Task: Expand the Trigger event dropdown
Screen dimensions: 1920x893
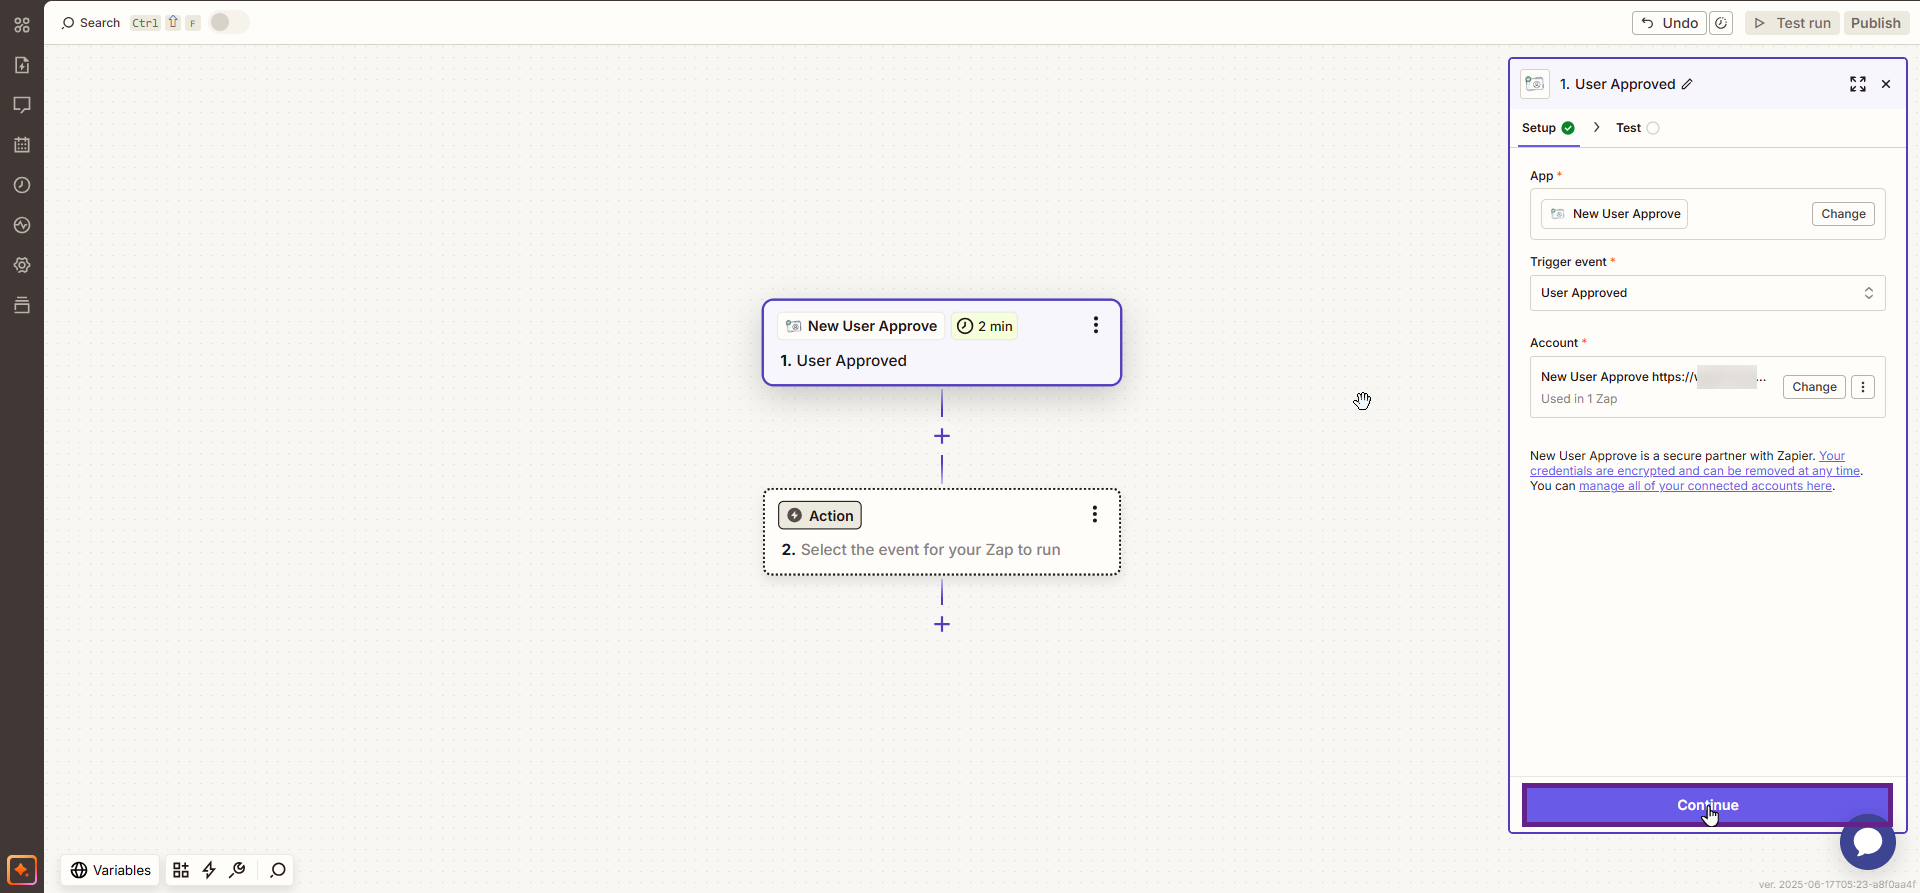Action: [1707, 293]
